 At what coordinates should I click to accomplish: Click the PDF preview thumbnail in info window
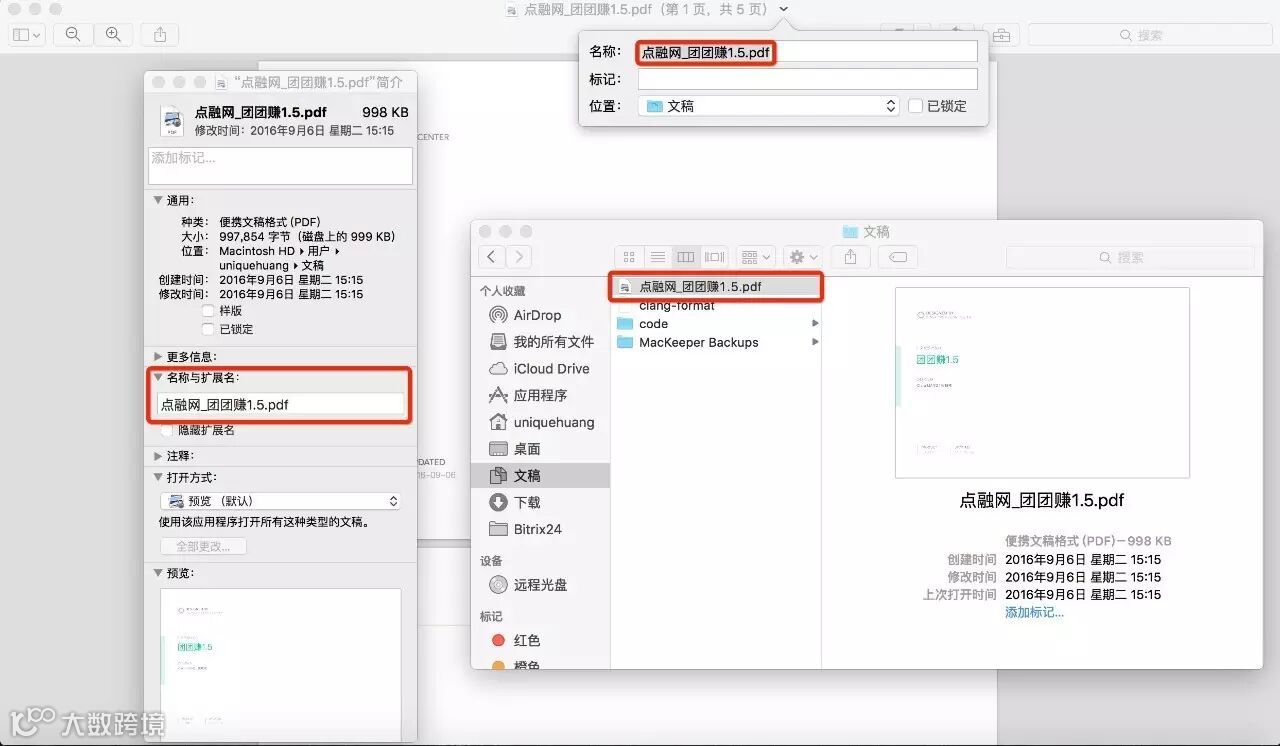(x=281, y=664)
